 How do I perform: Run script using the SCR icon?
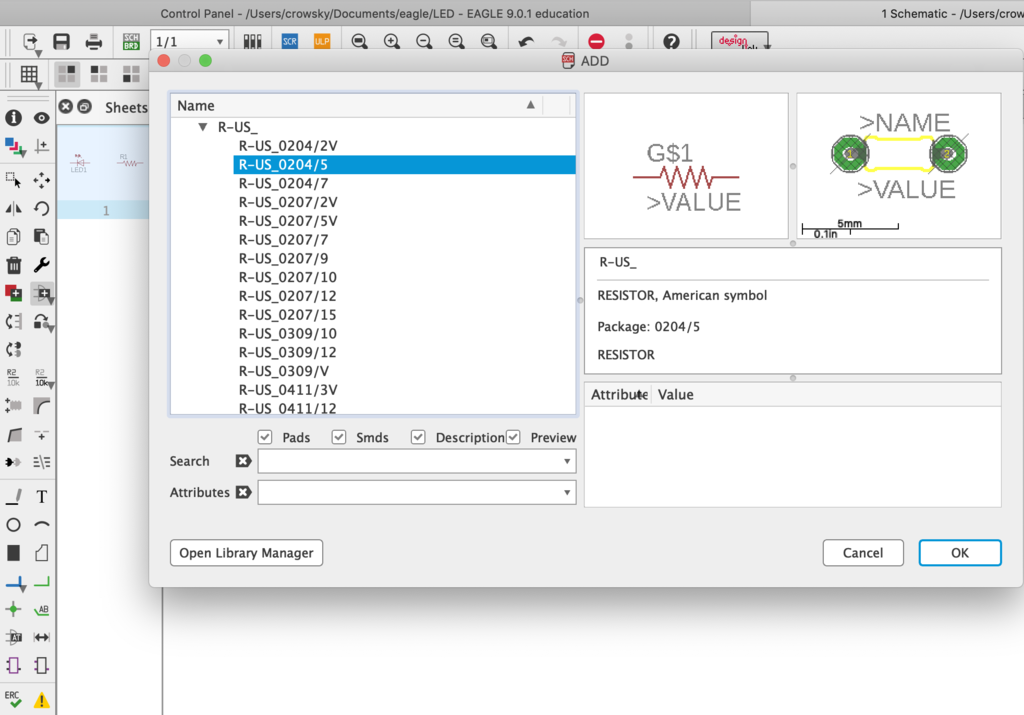click(290, 42)
